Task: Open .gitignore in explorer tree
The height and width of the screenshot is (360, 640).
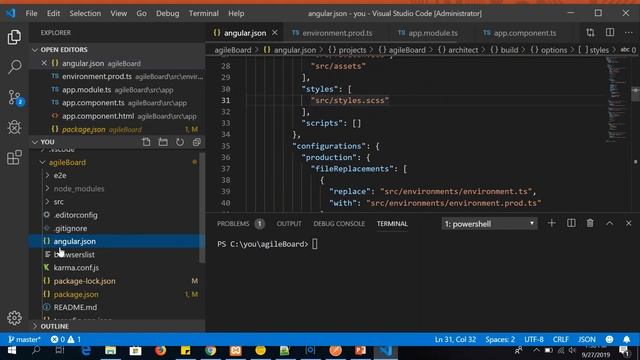Action: (116, 228)
